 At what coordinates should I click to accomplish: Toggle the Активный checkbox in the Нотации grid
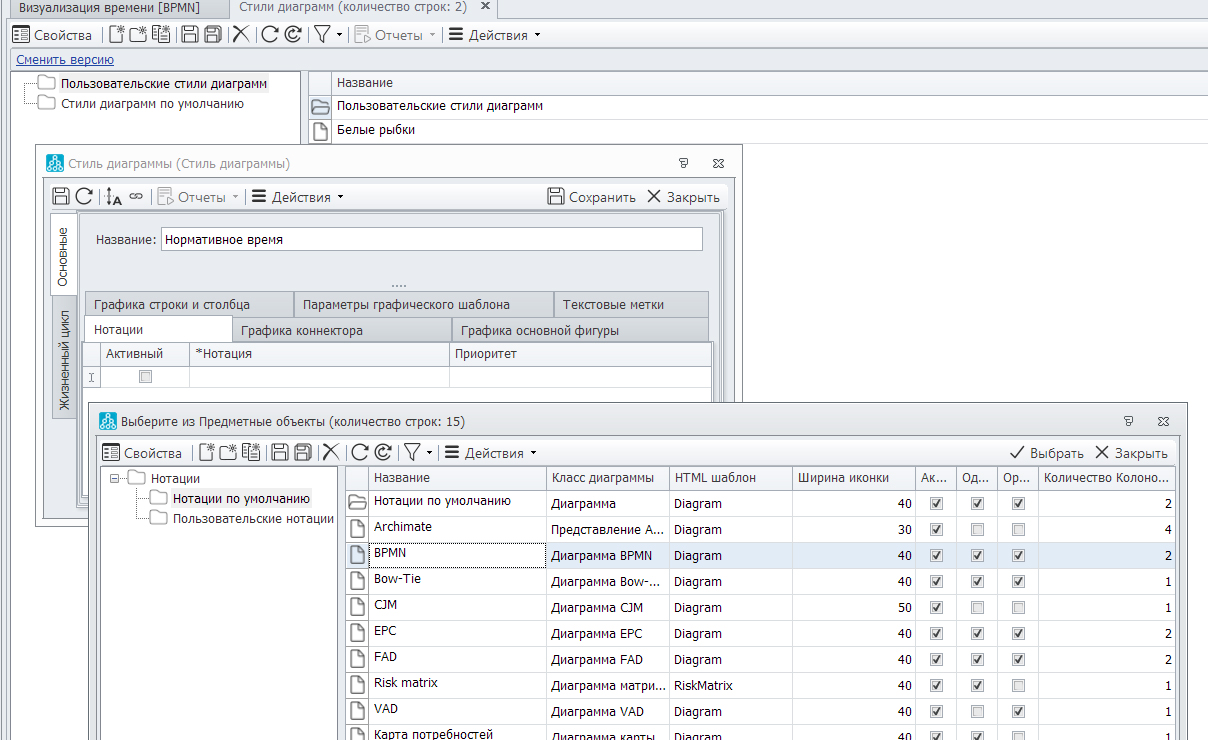pos(145,377)
